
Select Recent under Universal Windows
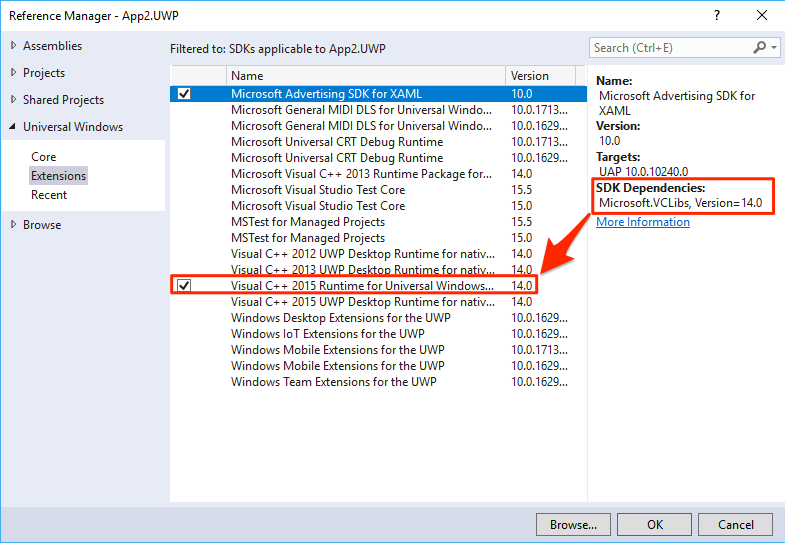[x=49, y=195]
